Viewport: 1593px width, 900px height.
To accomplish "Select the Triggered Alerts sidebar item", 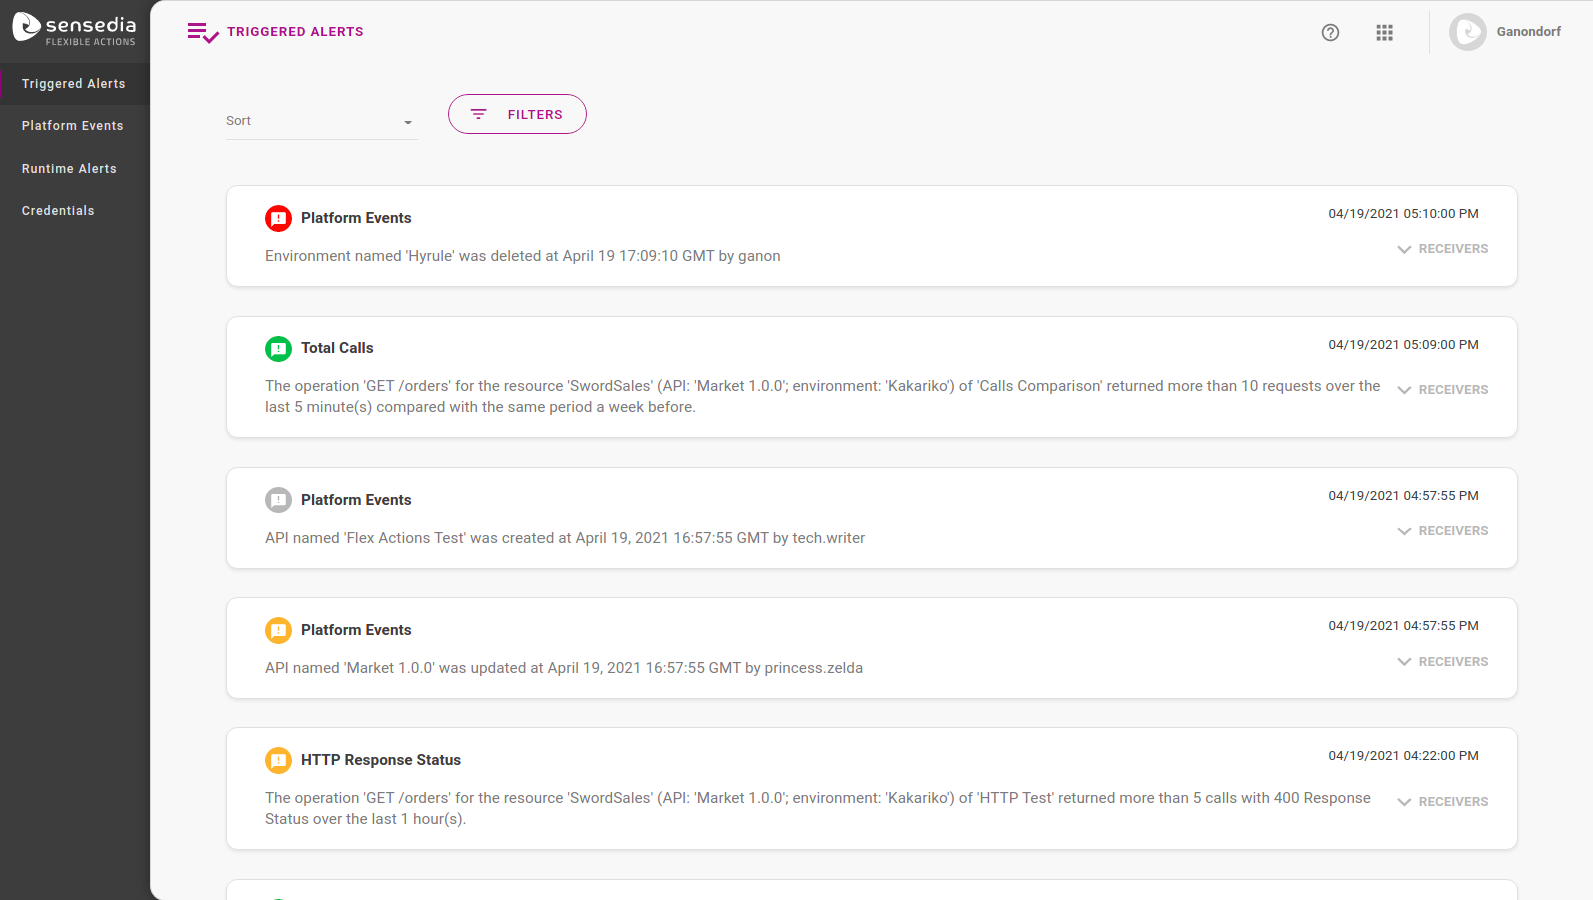I will point(74,84).
